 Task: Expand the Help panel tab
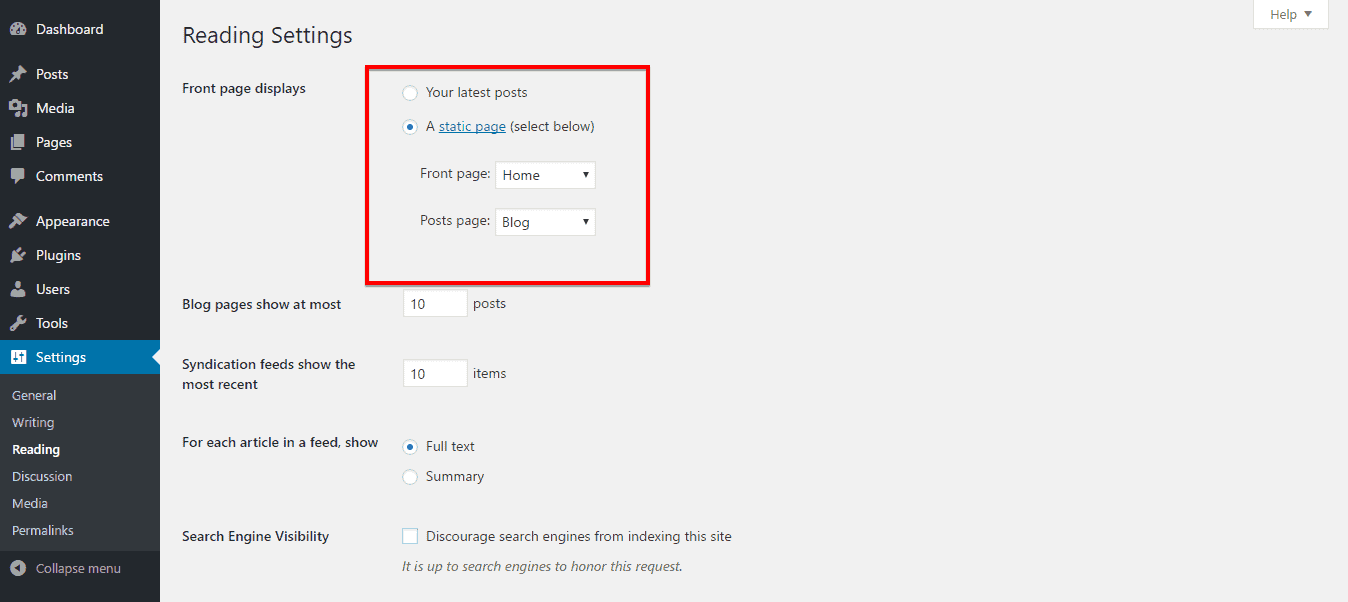[1290, 14]
